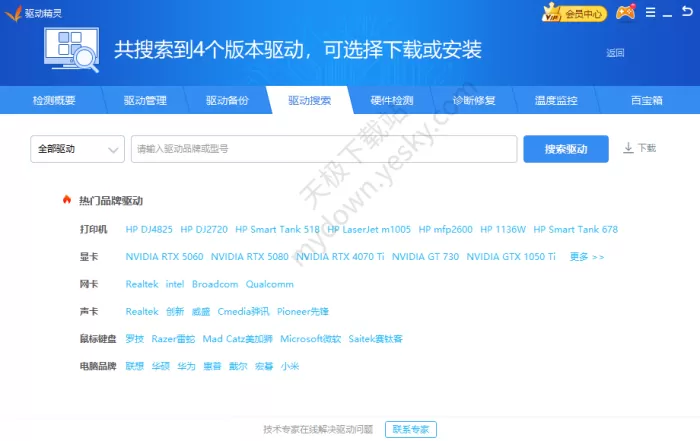Open the 温度监控 tab
Screen dimensions: 700x441
click(x=556, y=100)
